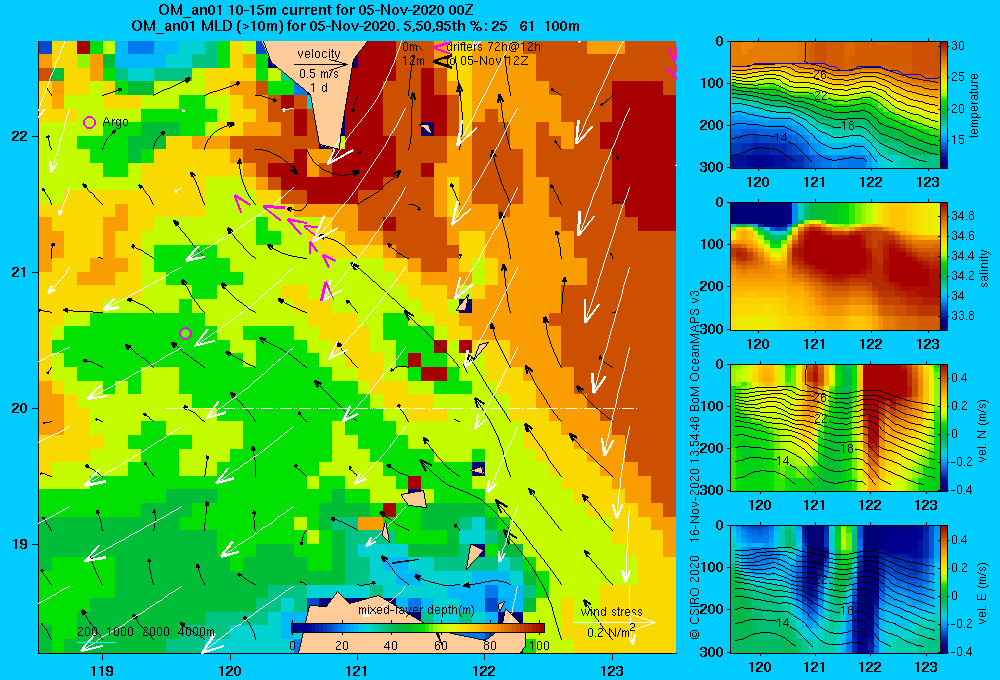The image size is (1000, 680).
Task: Click the 'salinity' color bar title
Action: (983, 268)
